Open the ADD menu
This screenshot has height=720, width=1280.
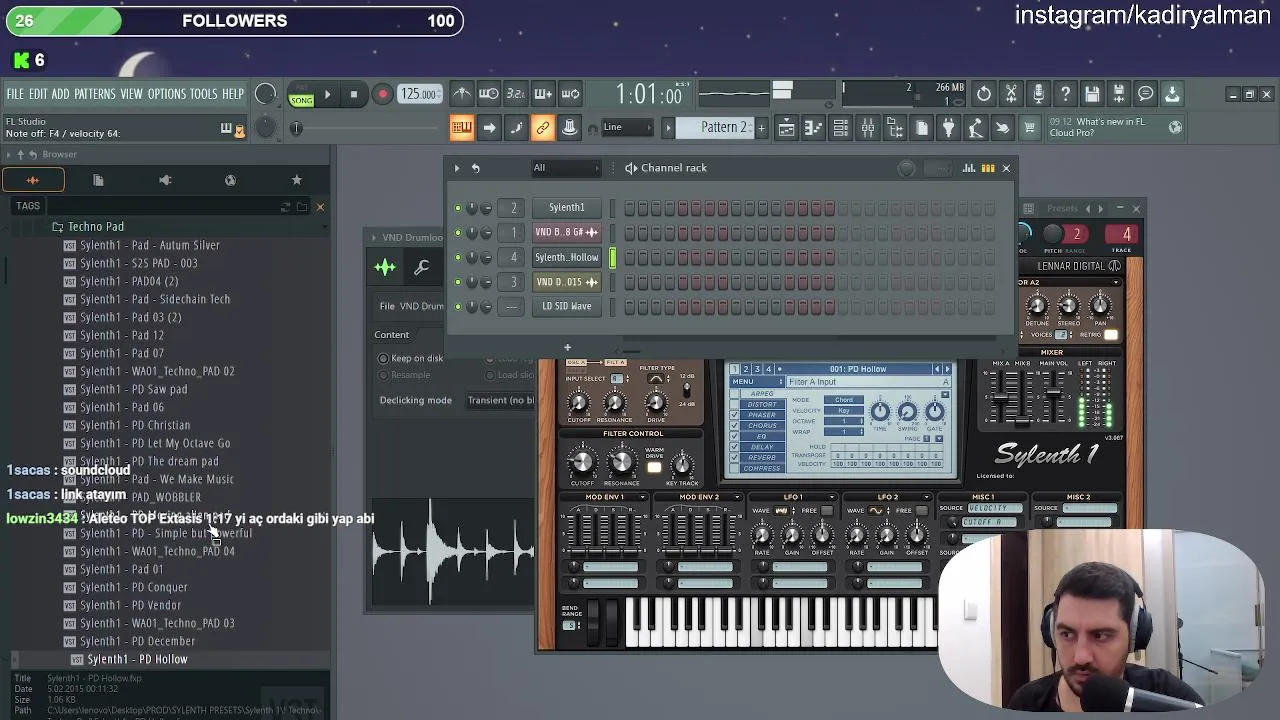(60, 94)
